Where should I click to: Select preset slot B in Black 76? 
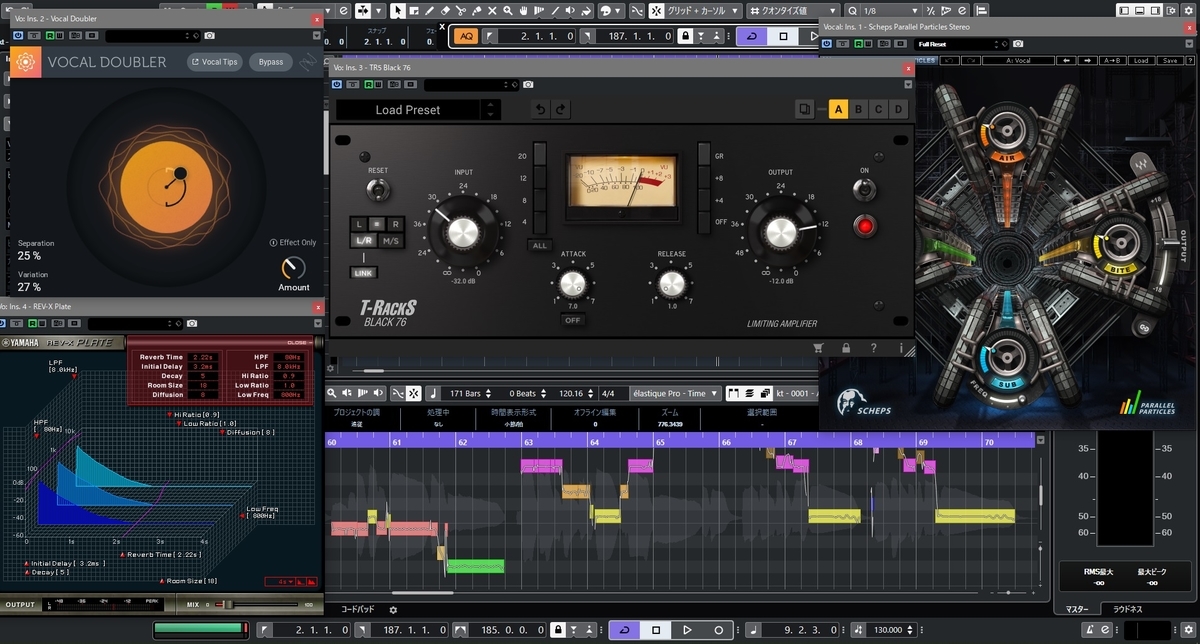(859, 109)
